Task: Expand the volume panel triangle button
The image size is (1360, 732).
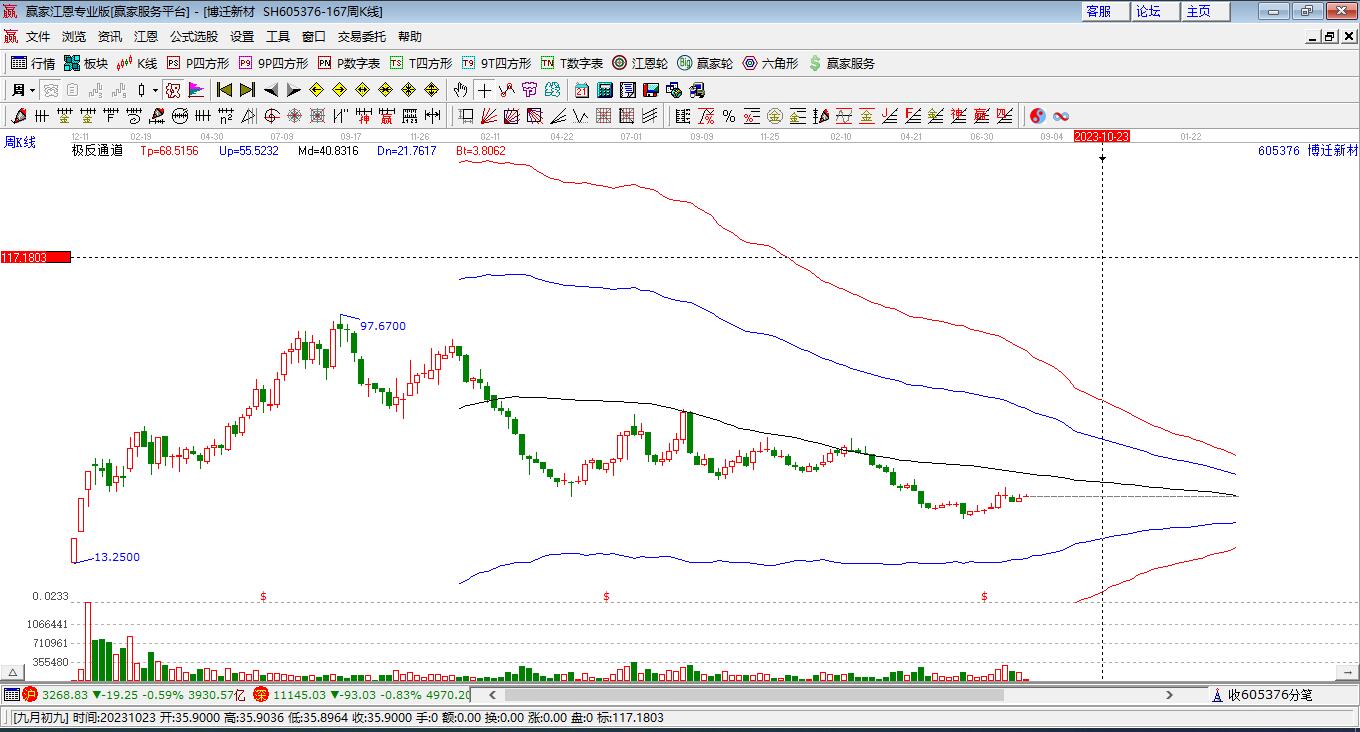Action: 12,673
